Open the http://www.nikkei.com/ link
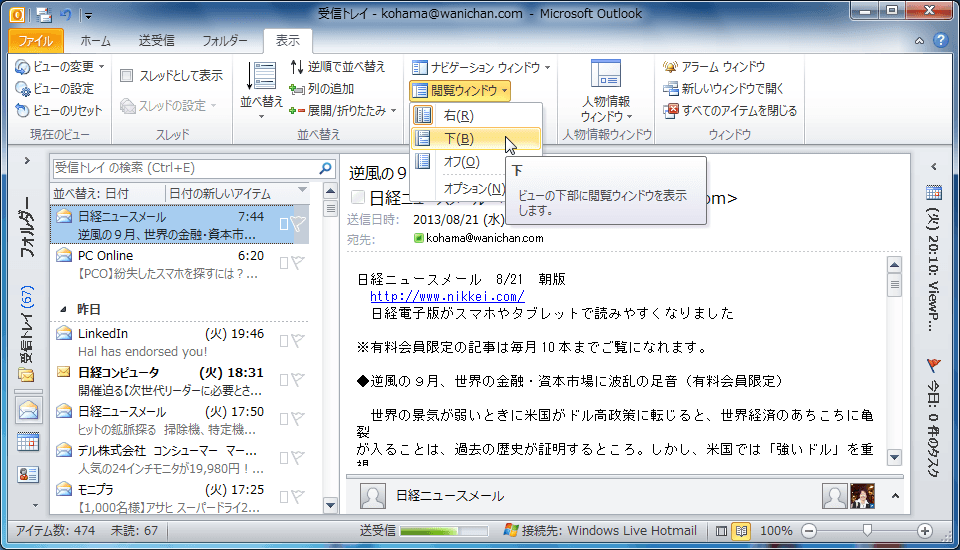 pyautogui.click(x=447, y=296)
